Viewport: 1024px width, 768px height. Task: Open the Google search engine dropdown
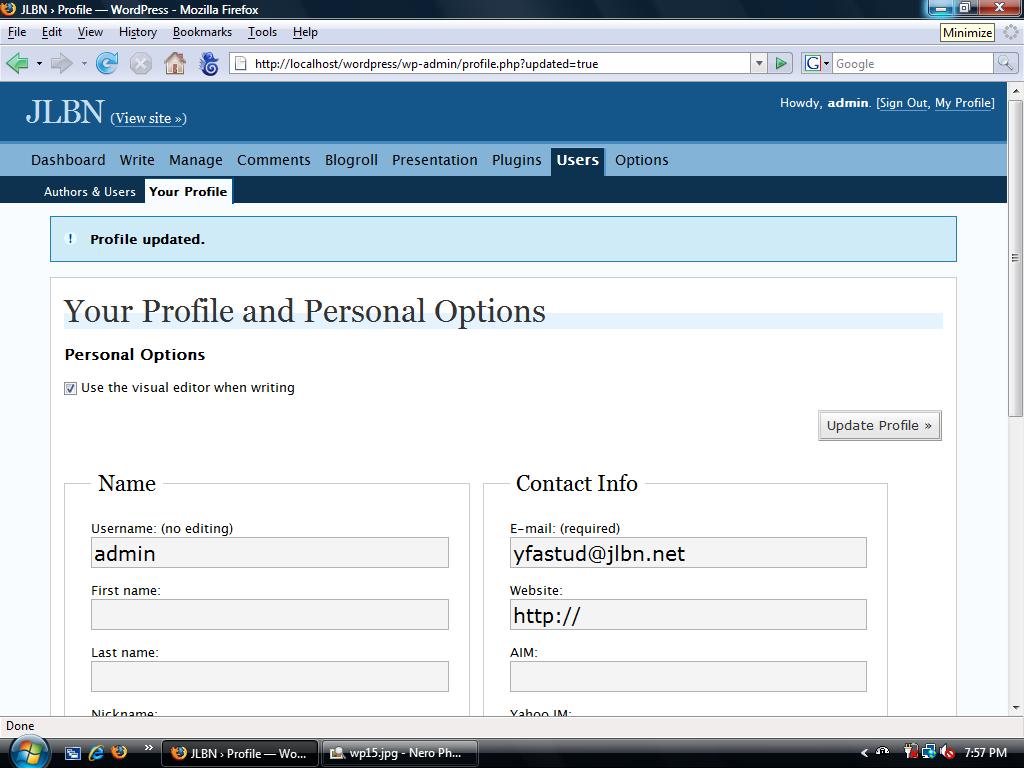tap(816, 63)
